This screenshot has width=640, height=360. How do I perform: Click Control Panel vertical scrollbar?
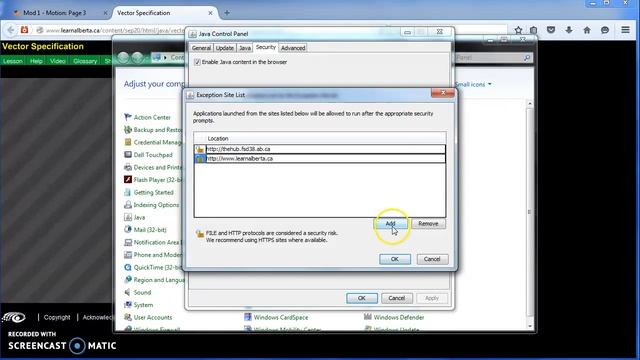pyautogui.click(x=530, y=212)
